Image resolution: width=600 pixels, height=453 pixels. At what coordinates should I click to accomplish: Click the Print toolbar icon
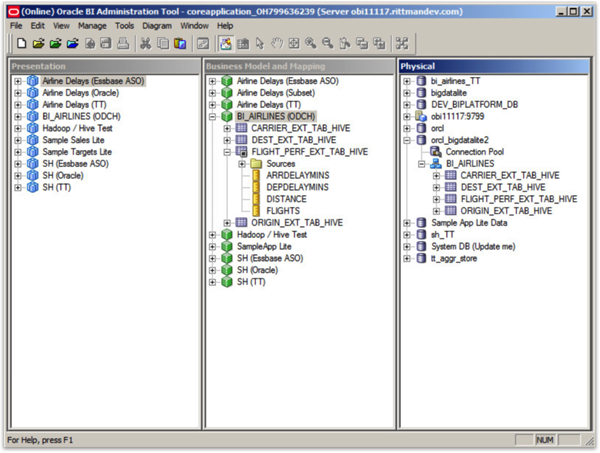(123, 44)
